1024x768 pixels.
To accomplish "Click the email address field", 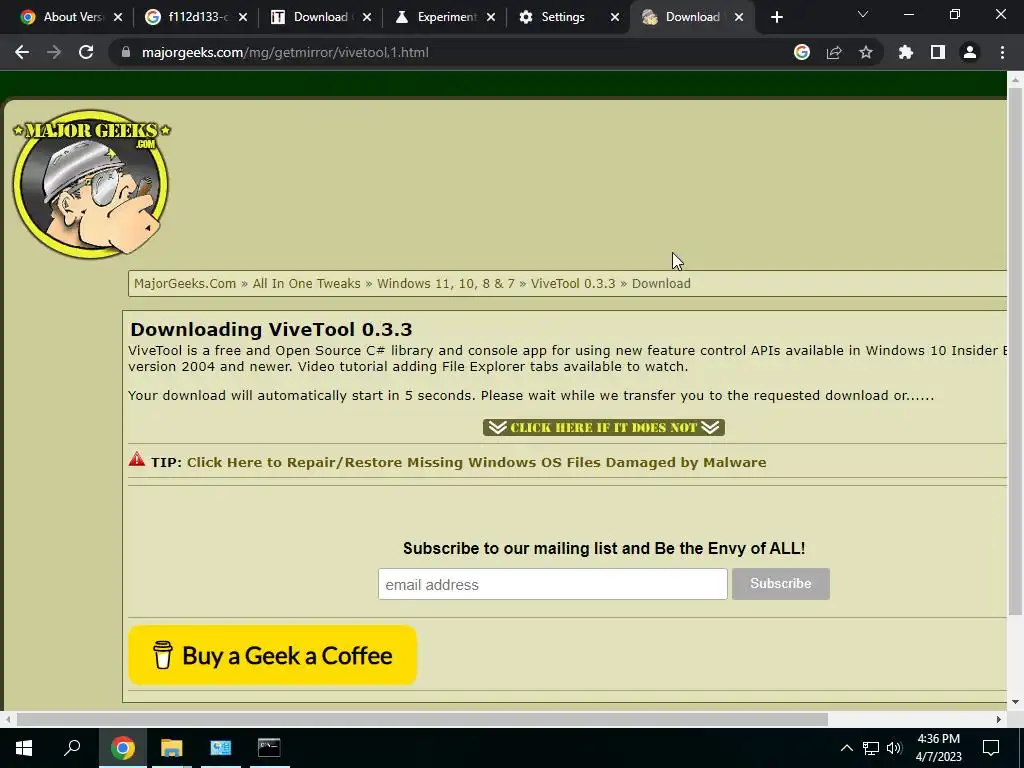I will pyautogui.click(x=552, y=584).
